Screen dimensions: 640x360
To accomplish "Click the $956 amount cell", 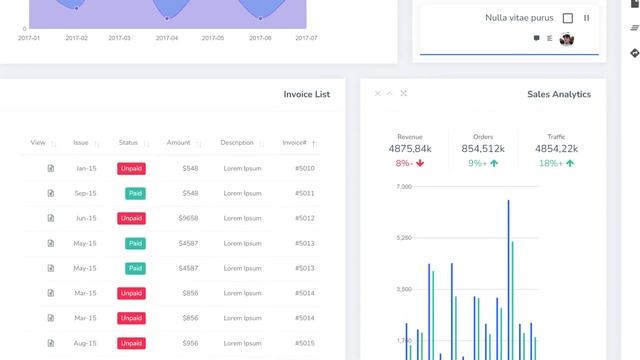I will tap(190, 343).
